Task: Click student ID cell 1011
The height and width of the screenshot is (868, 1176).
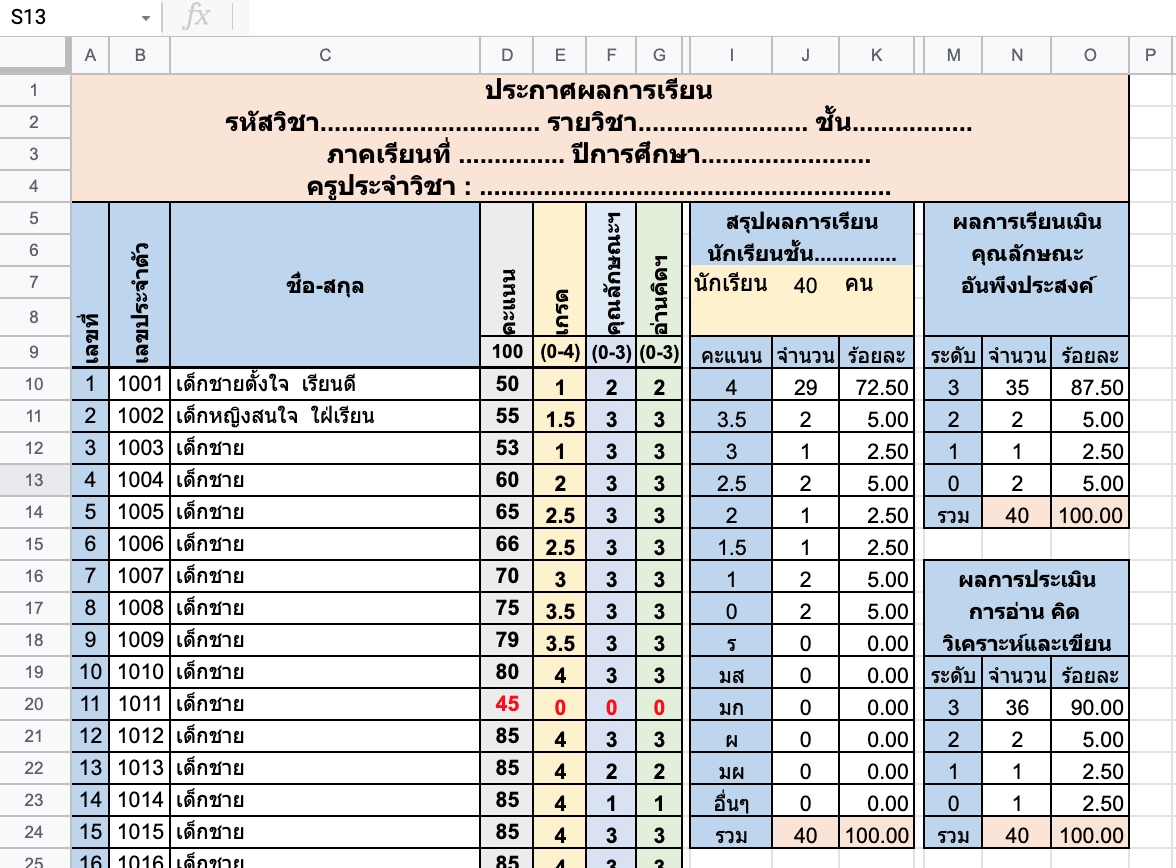Action: [140, 704]
